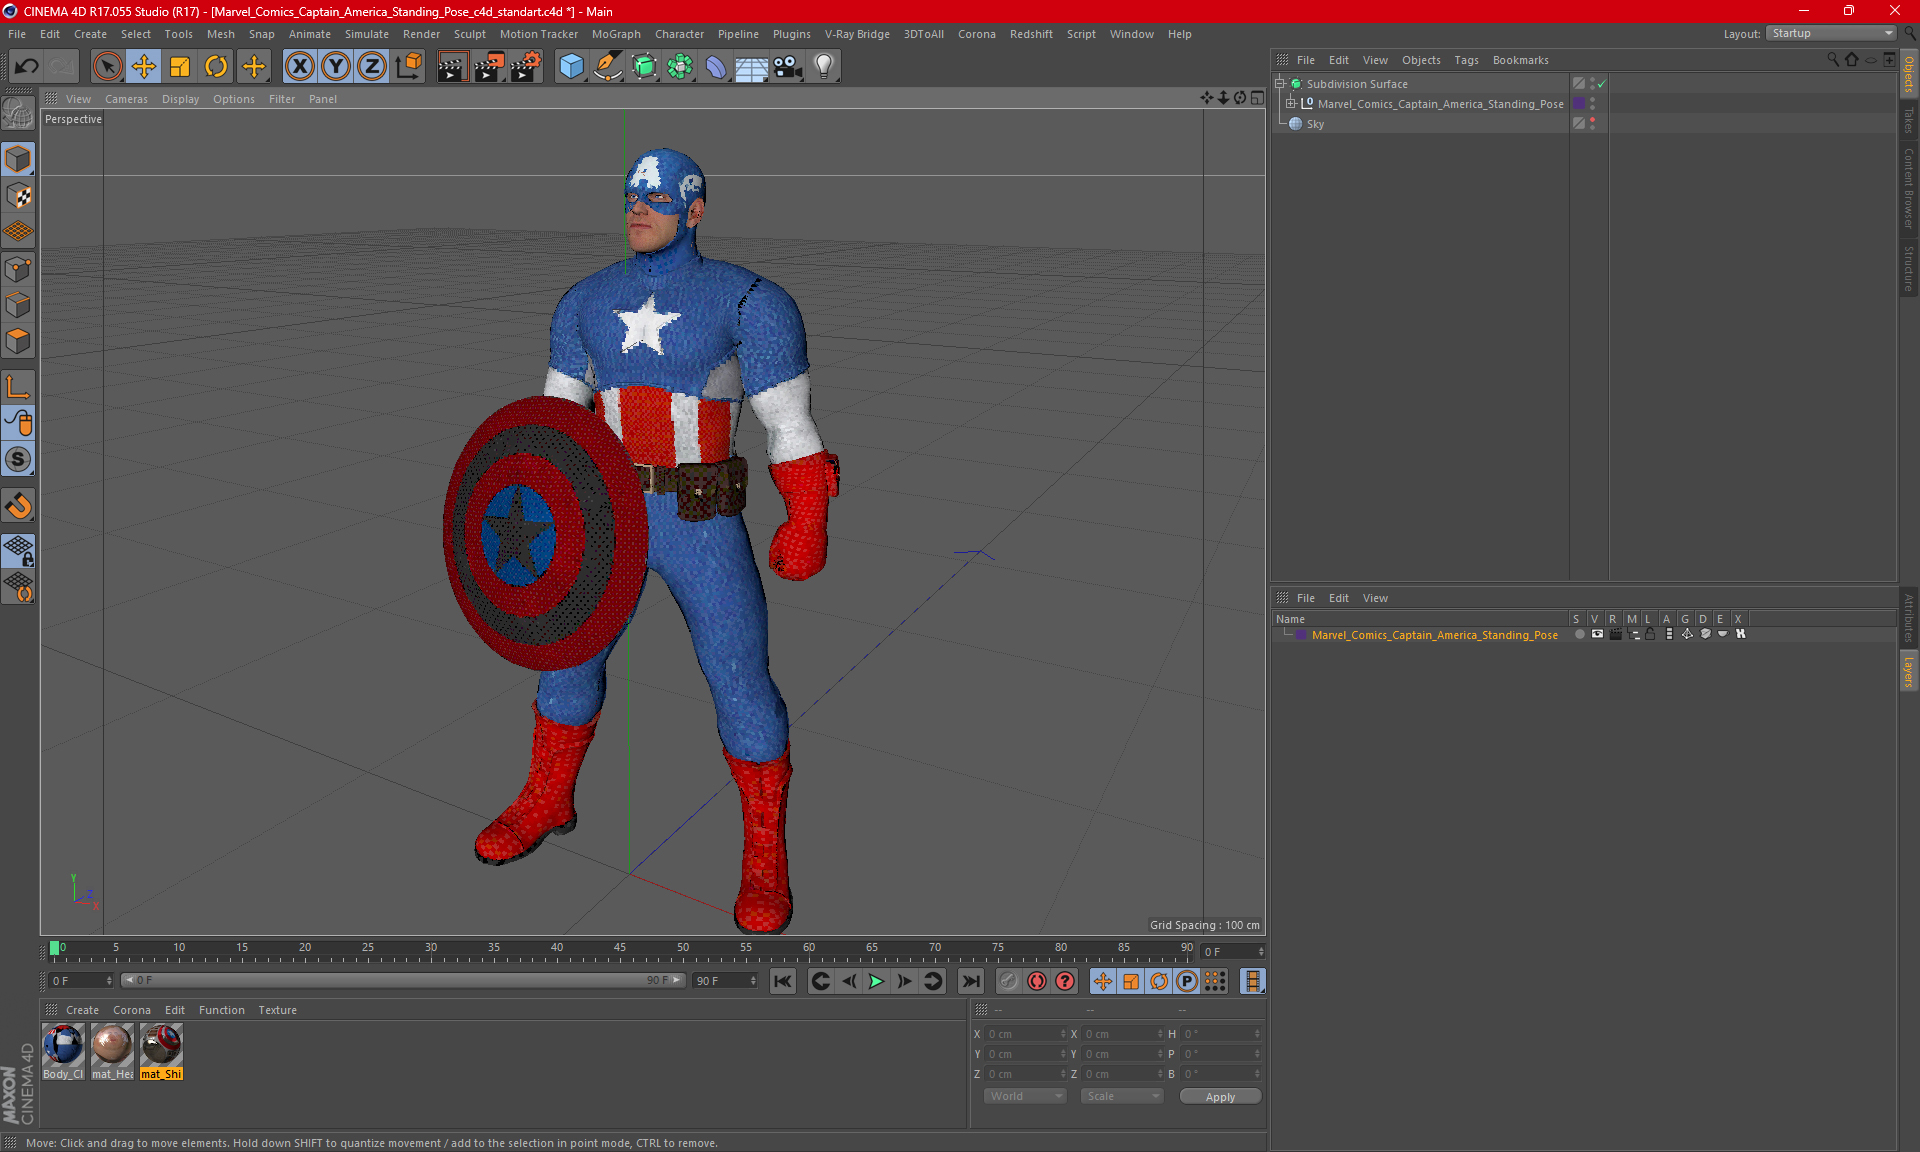Select the Rotate tool icon
The height and width of the screenshot is (1152, 1920).
coord(216,67)
